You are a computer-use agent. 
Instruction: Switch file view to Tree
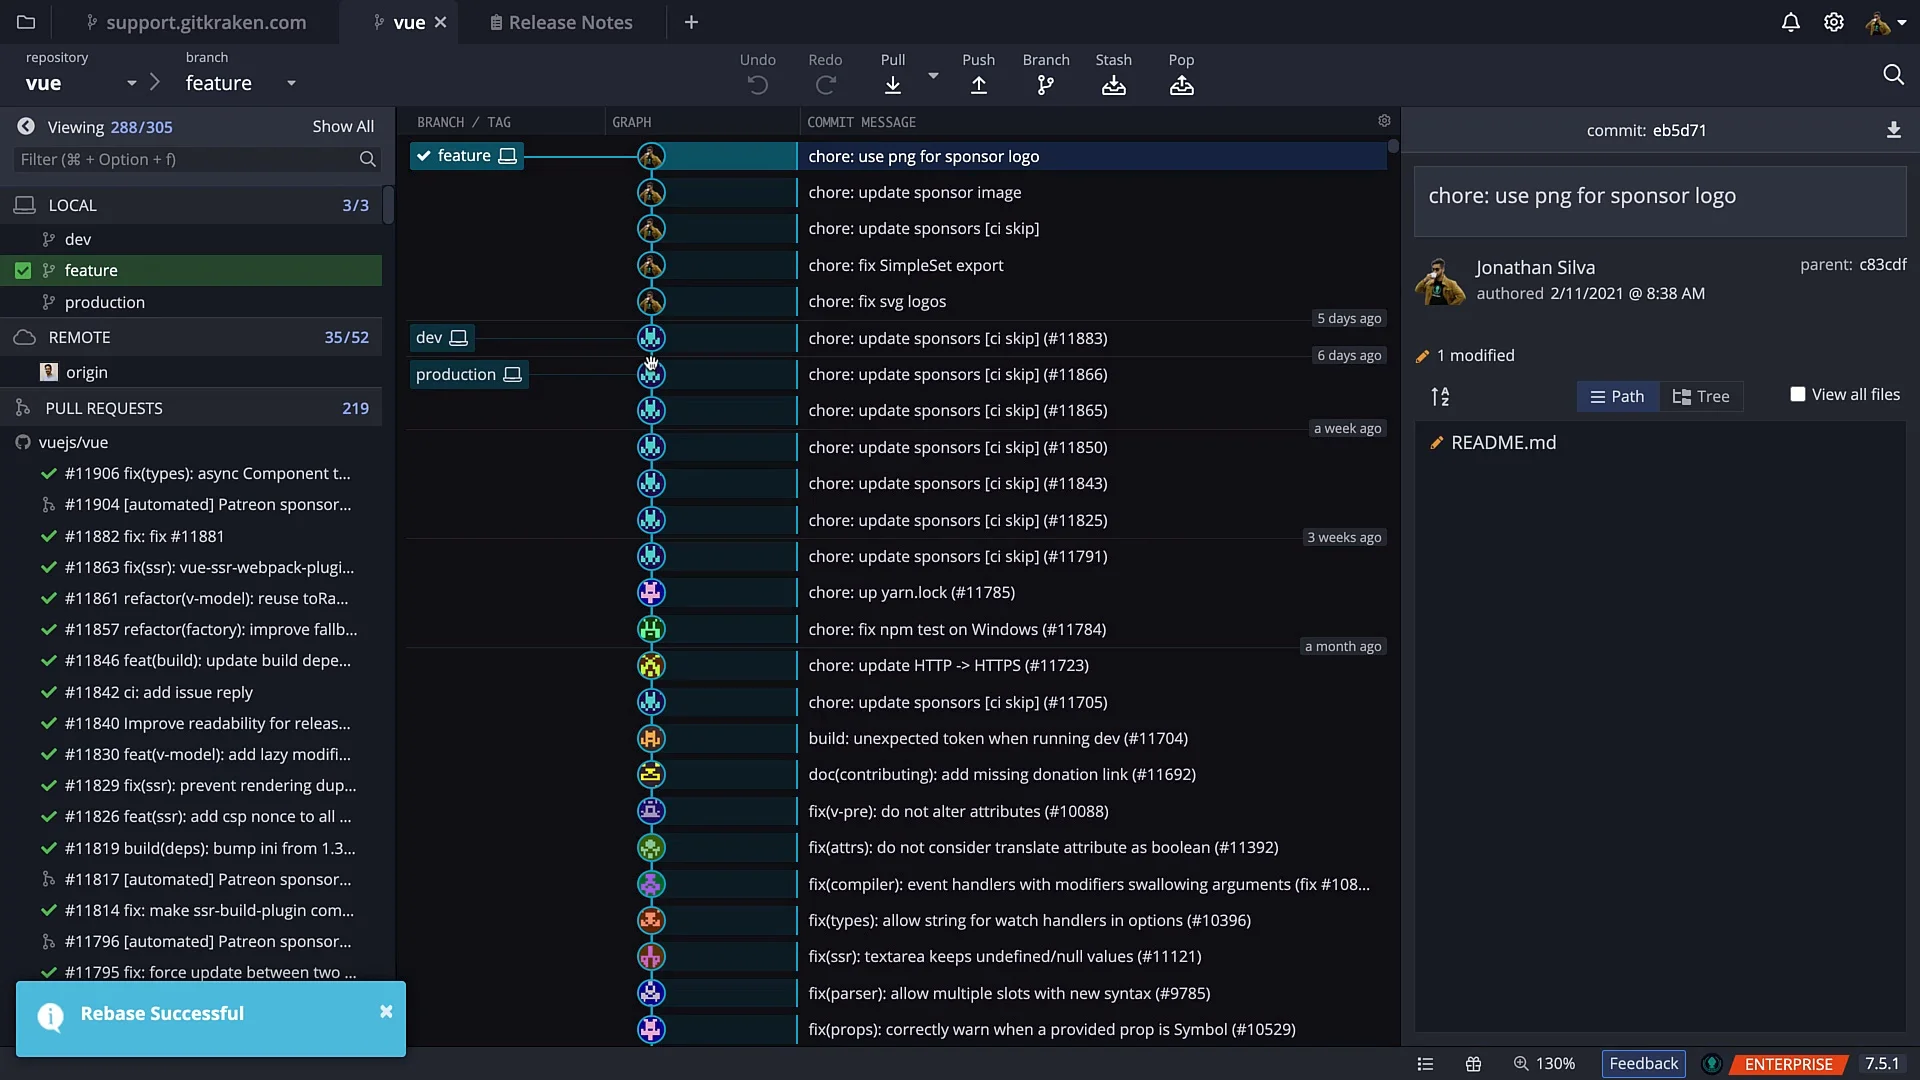point(1701,396)
